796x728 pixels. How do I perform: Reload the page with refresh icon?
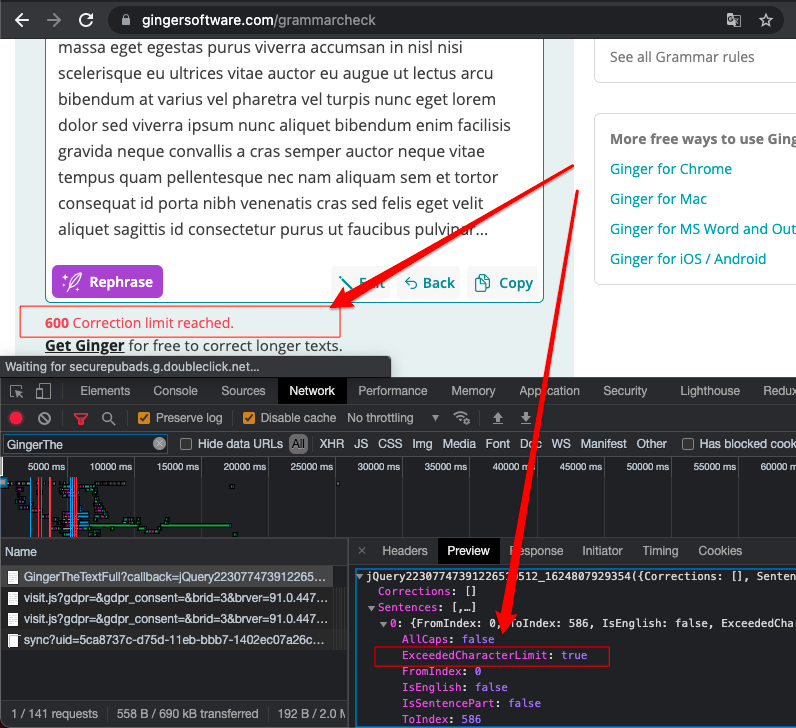(86, 20)
